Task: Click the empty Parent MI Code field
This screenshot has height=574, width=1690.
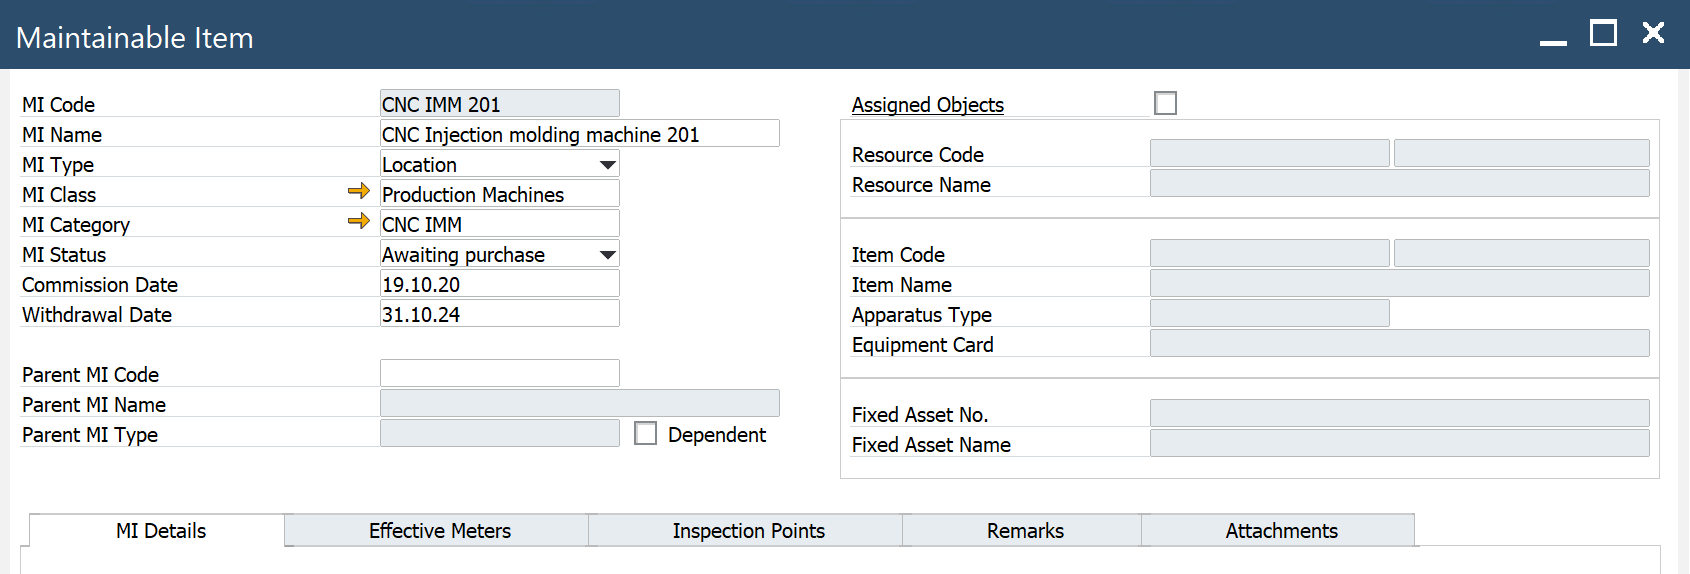Action: (499, 373)
